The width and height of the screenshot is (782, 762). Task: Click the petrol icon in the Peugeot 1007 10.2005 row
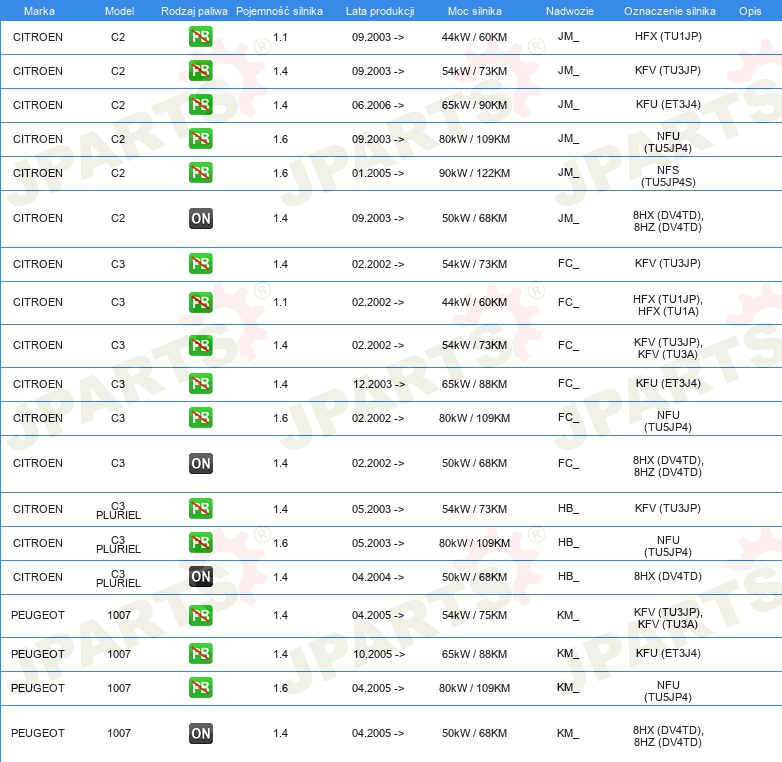pyautogui.click(x=200, y=654)
